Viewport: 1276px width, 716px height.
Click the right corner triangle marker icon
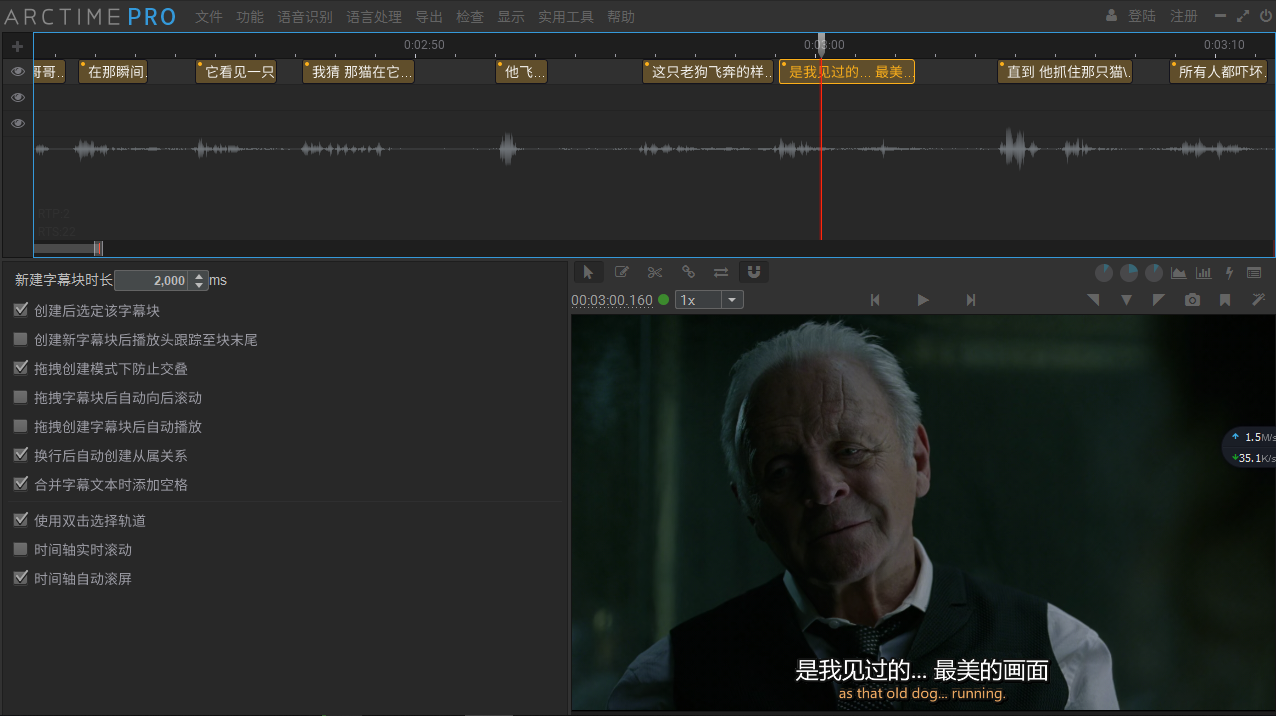click(1159, 300)
